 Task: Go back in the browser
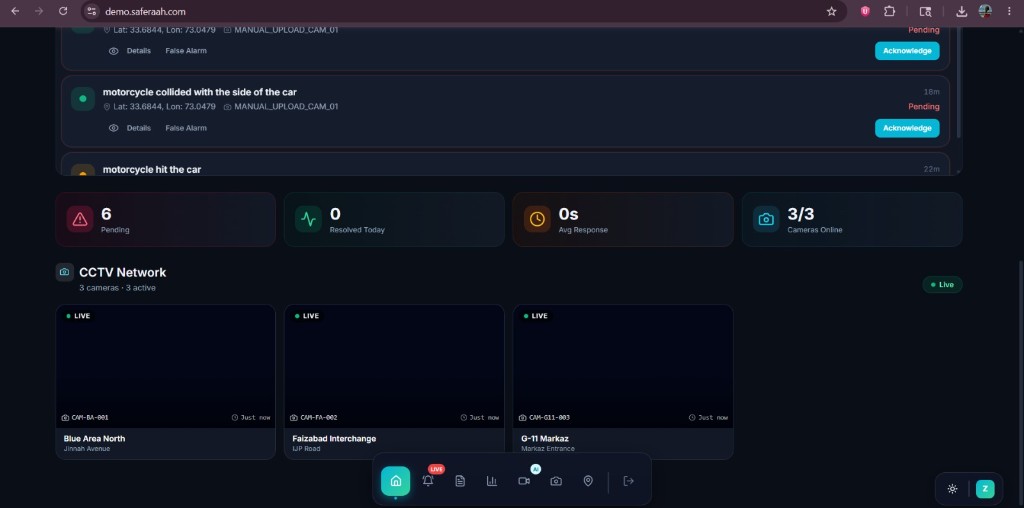coord(15,11)
